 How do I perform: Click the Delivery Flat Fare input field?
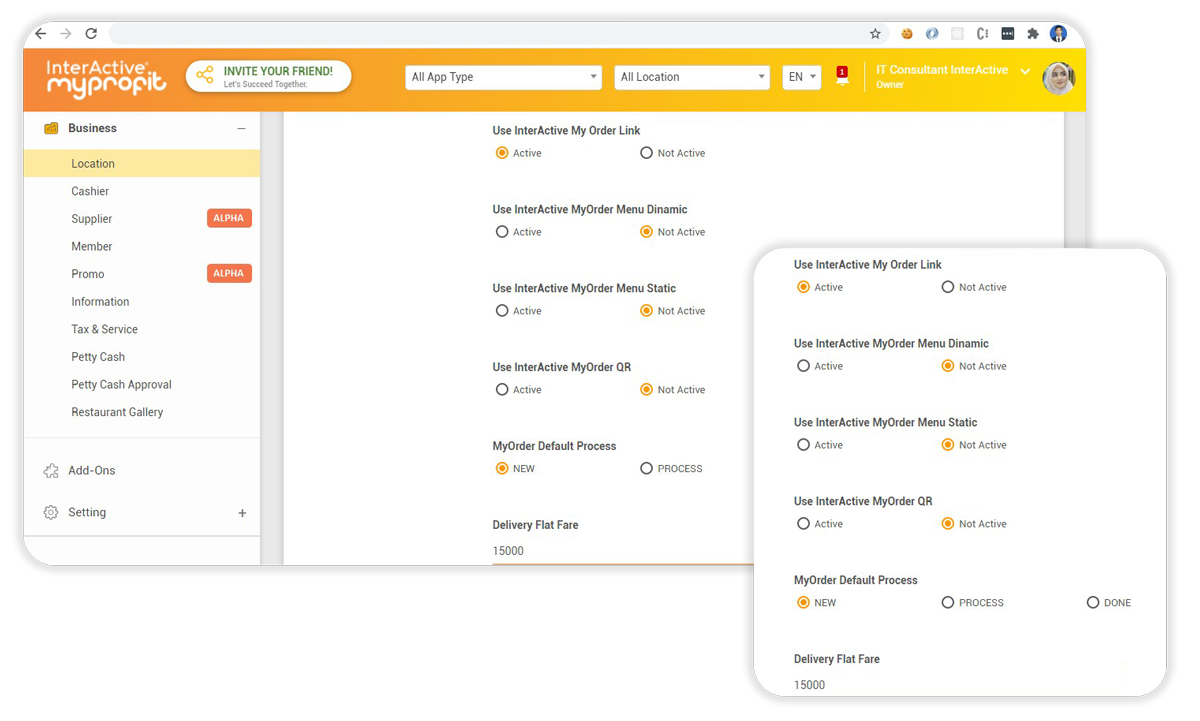[x=560, y=550]
